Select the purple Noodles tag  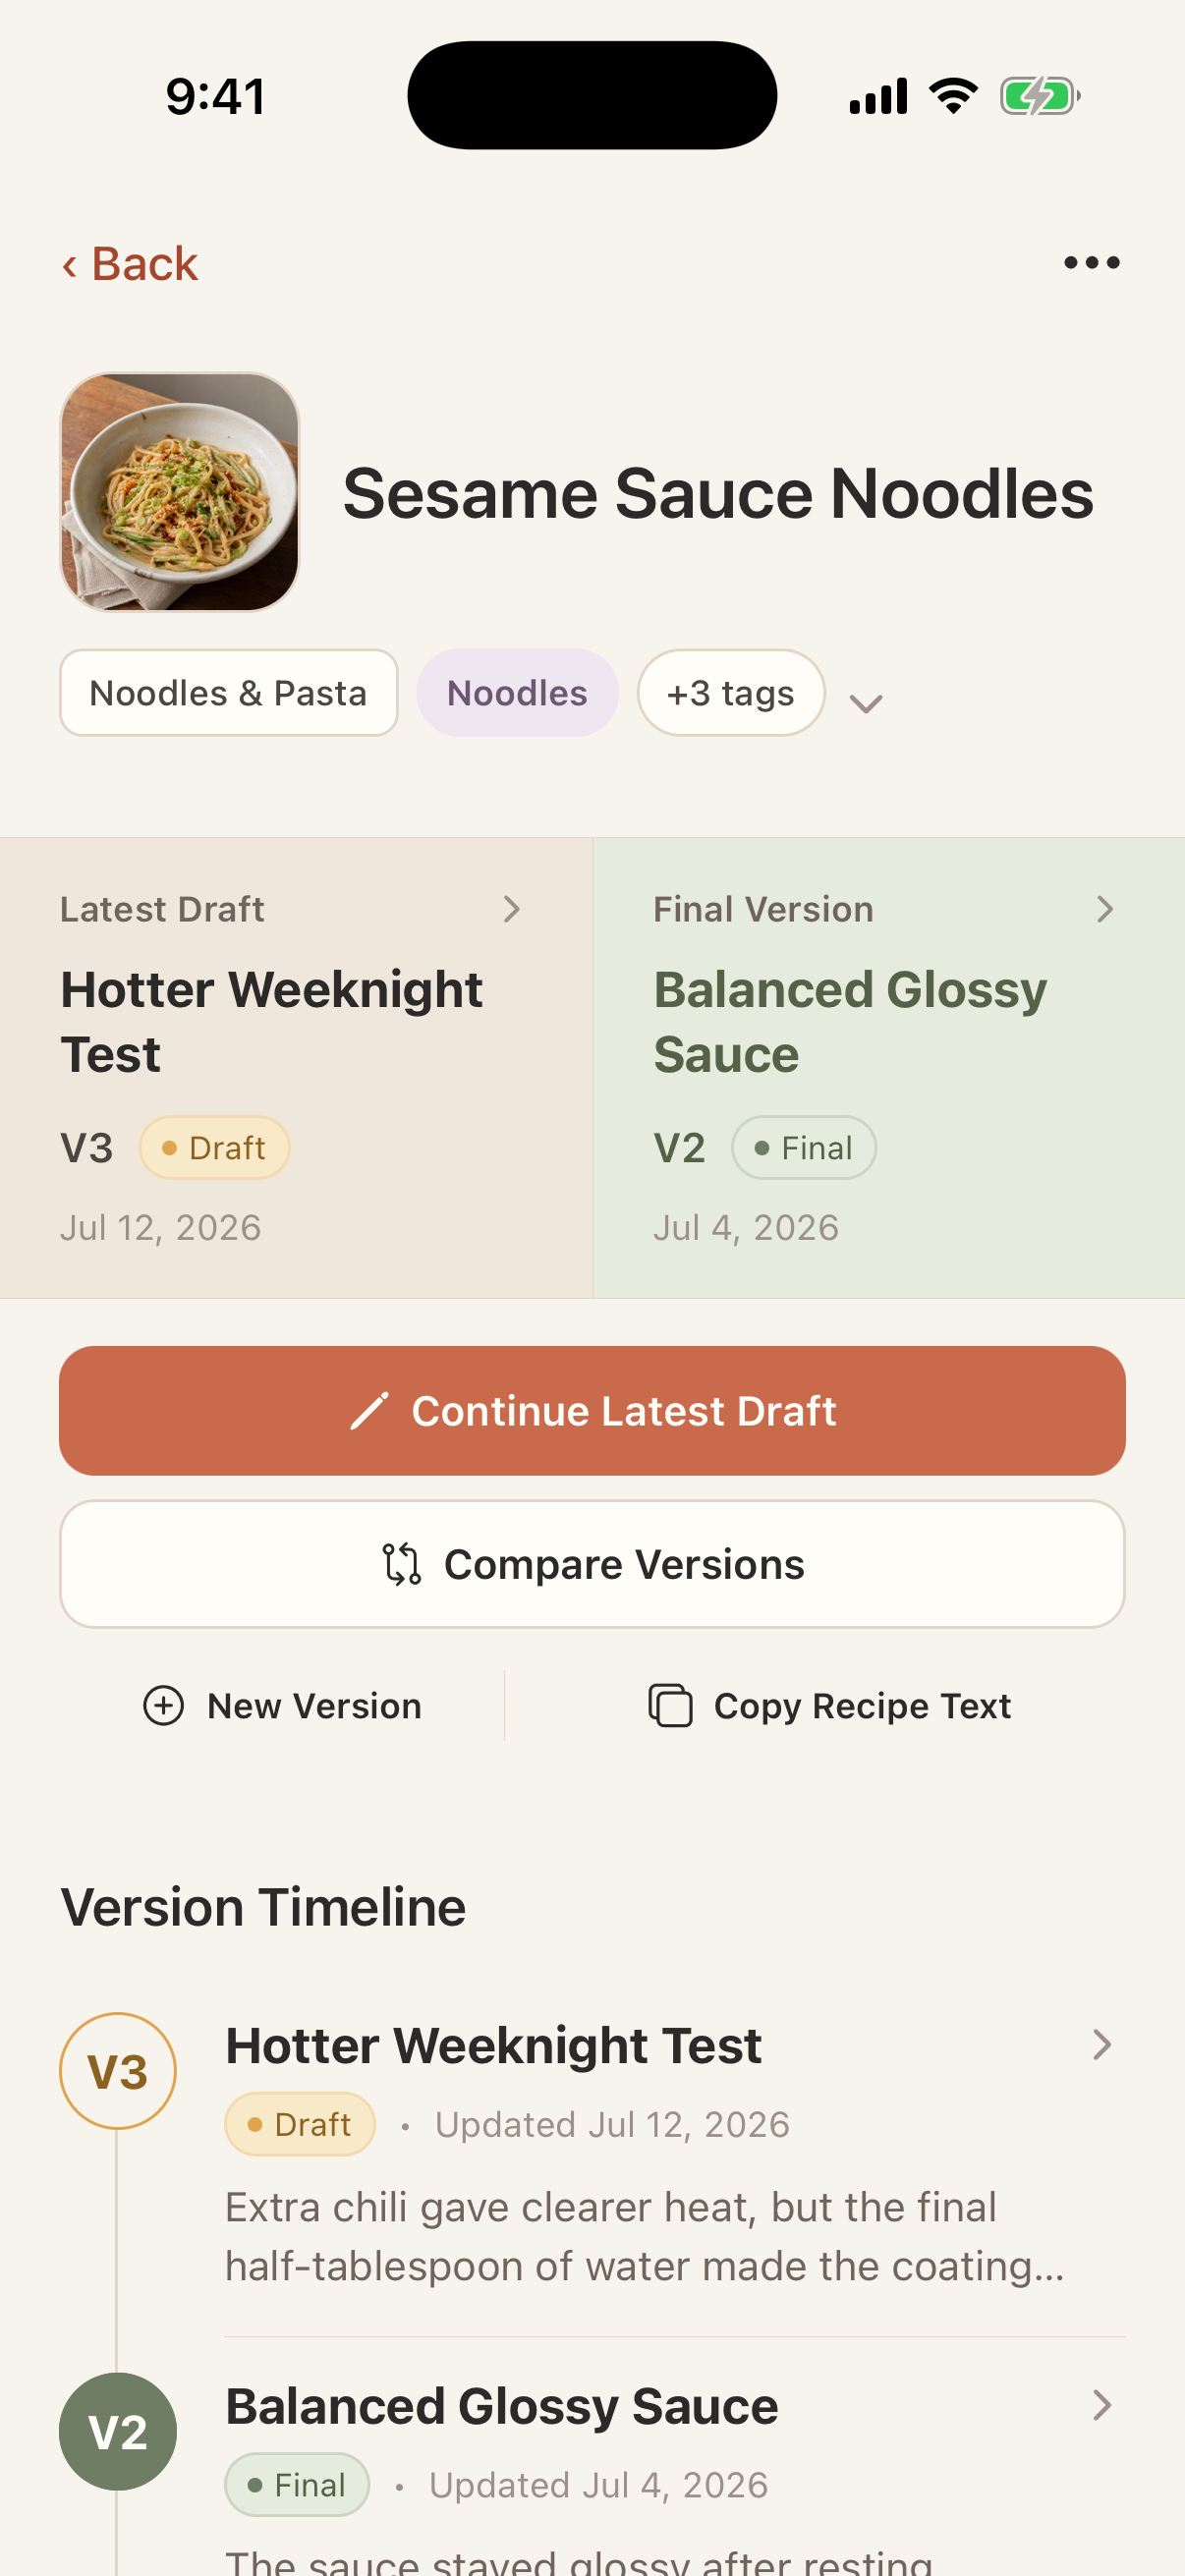point(518,693)
